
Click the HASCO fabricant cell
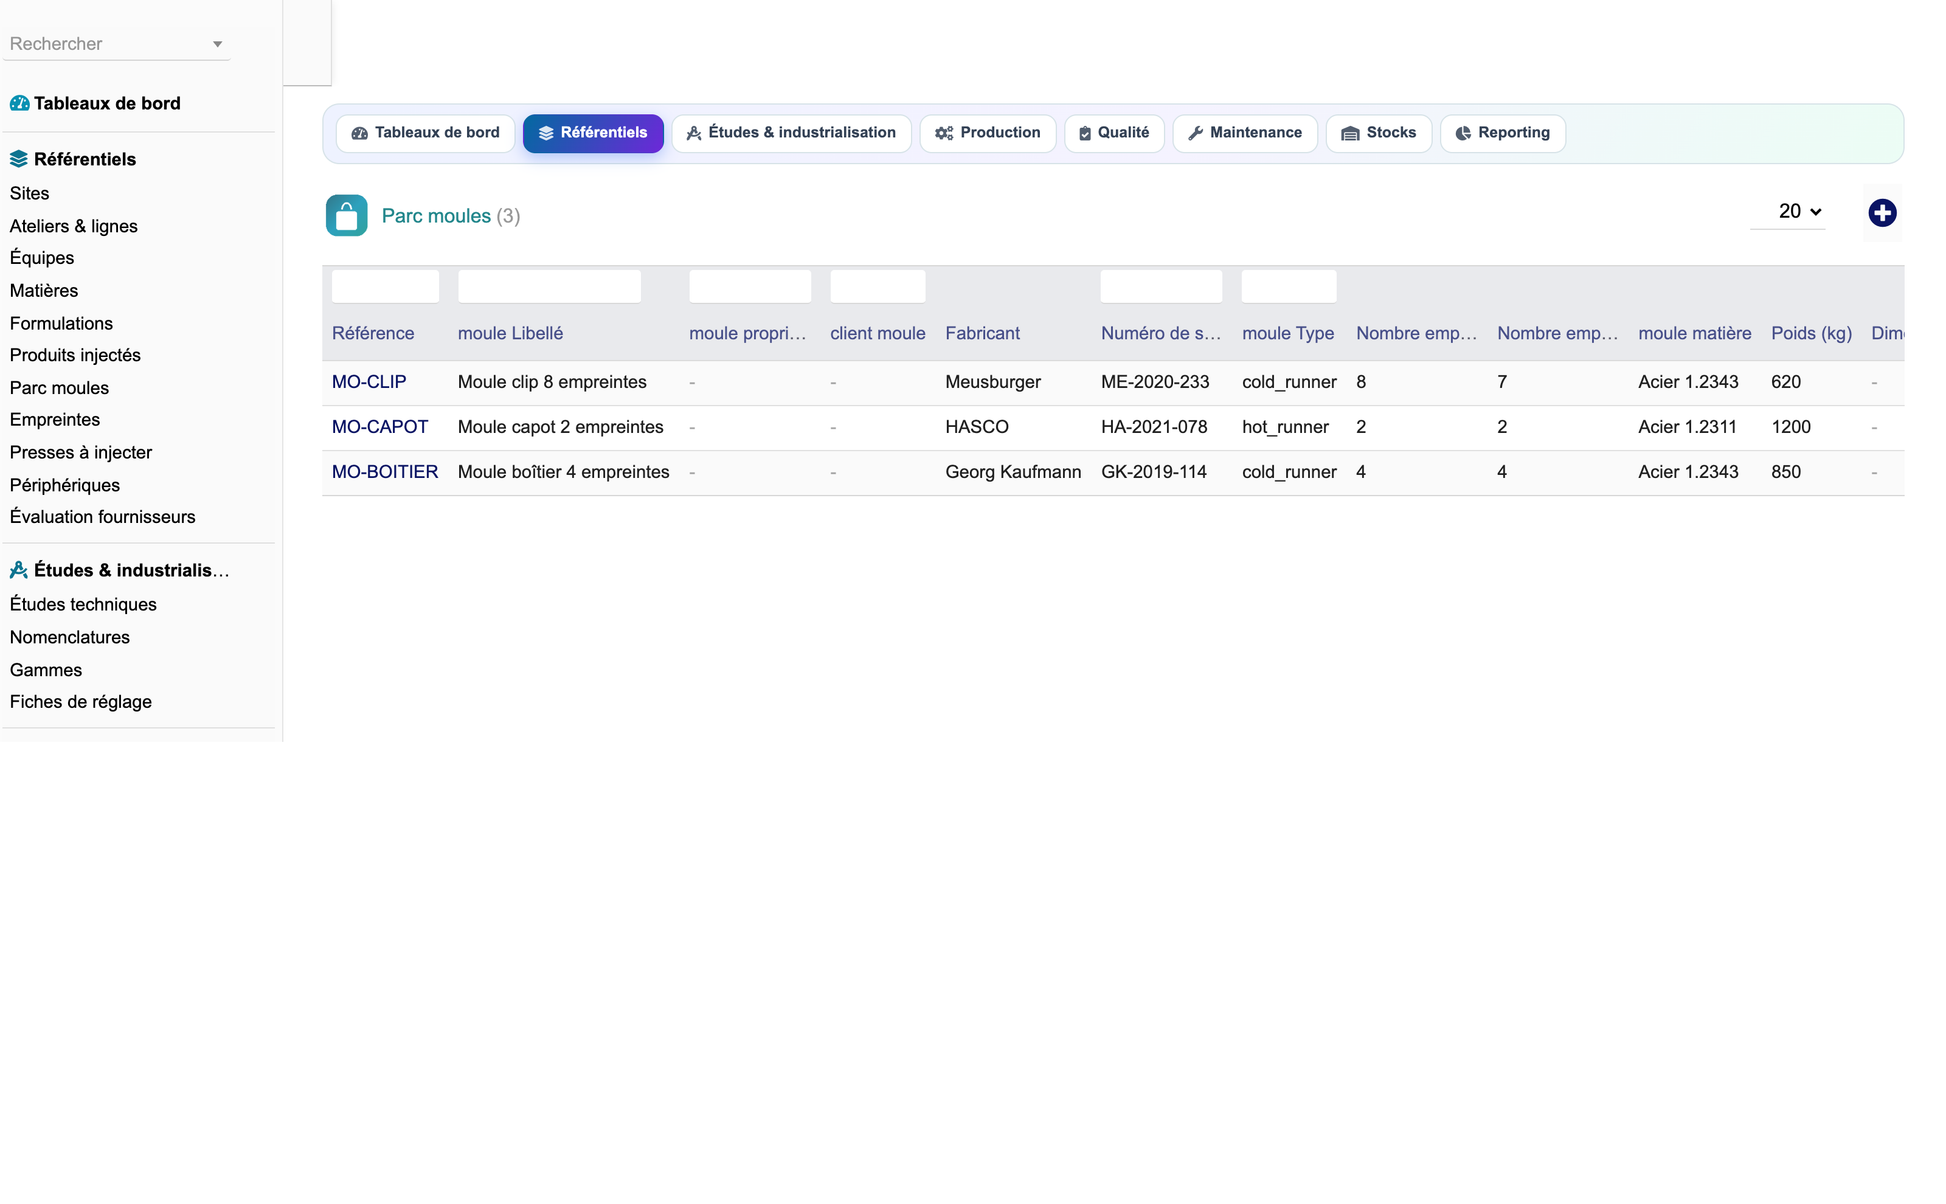(x=977, y=427)
